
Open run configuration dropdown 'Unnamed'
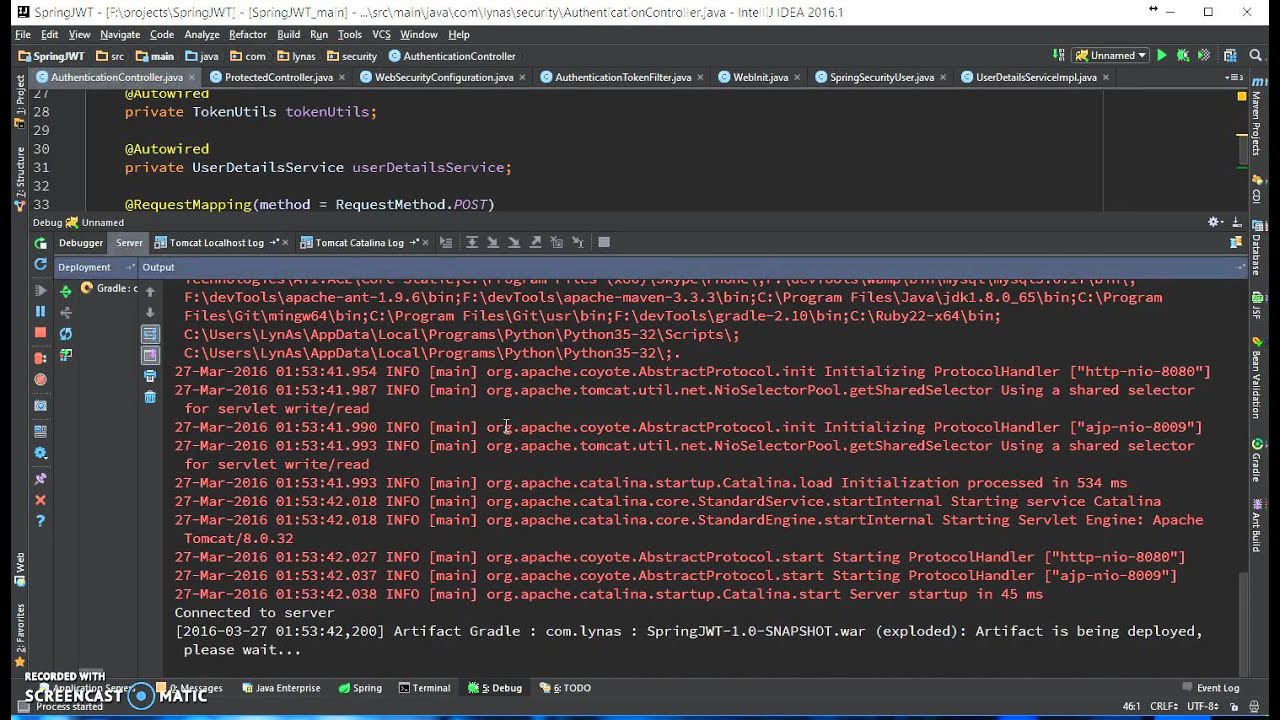click(x=1110, y=56)
